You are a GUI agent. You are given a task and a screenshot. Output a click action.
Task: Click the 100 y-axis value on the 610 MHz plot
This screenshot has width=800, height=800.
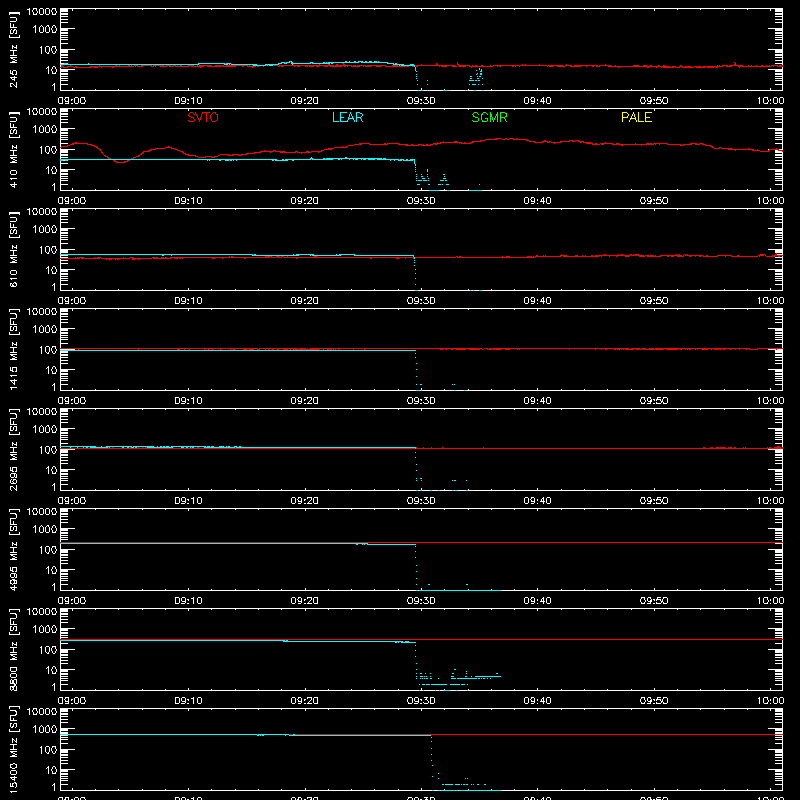[48, 249]
